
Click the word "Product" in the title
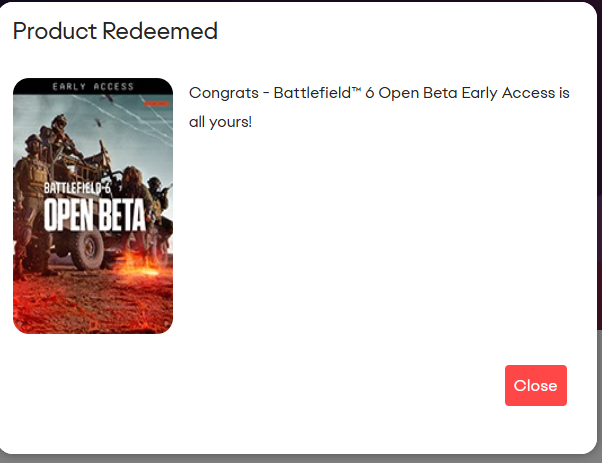(55, 31)
